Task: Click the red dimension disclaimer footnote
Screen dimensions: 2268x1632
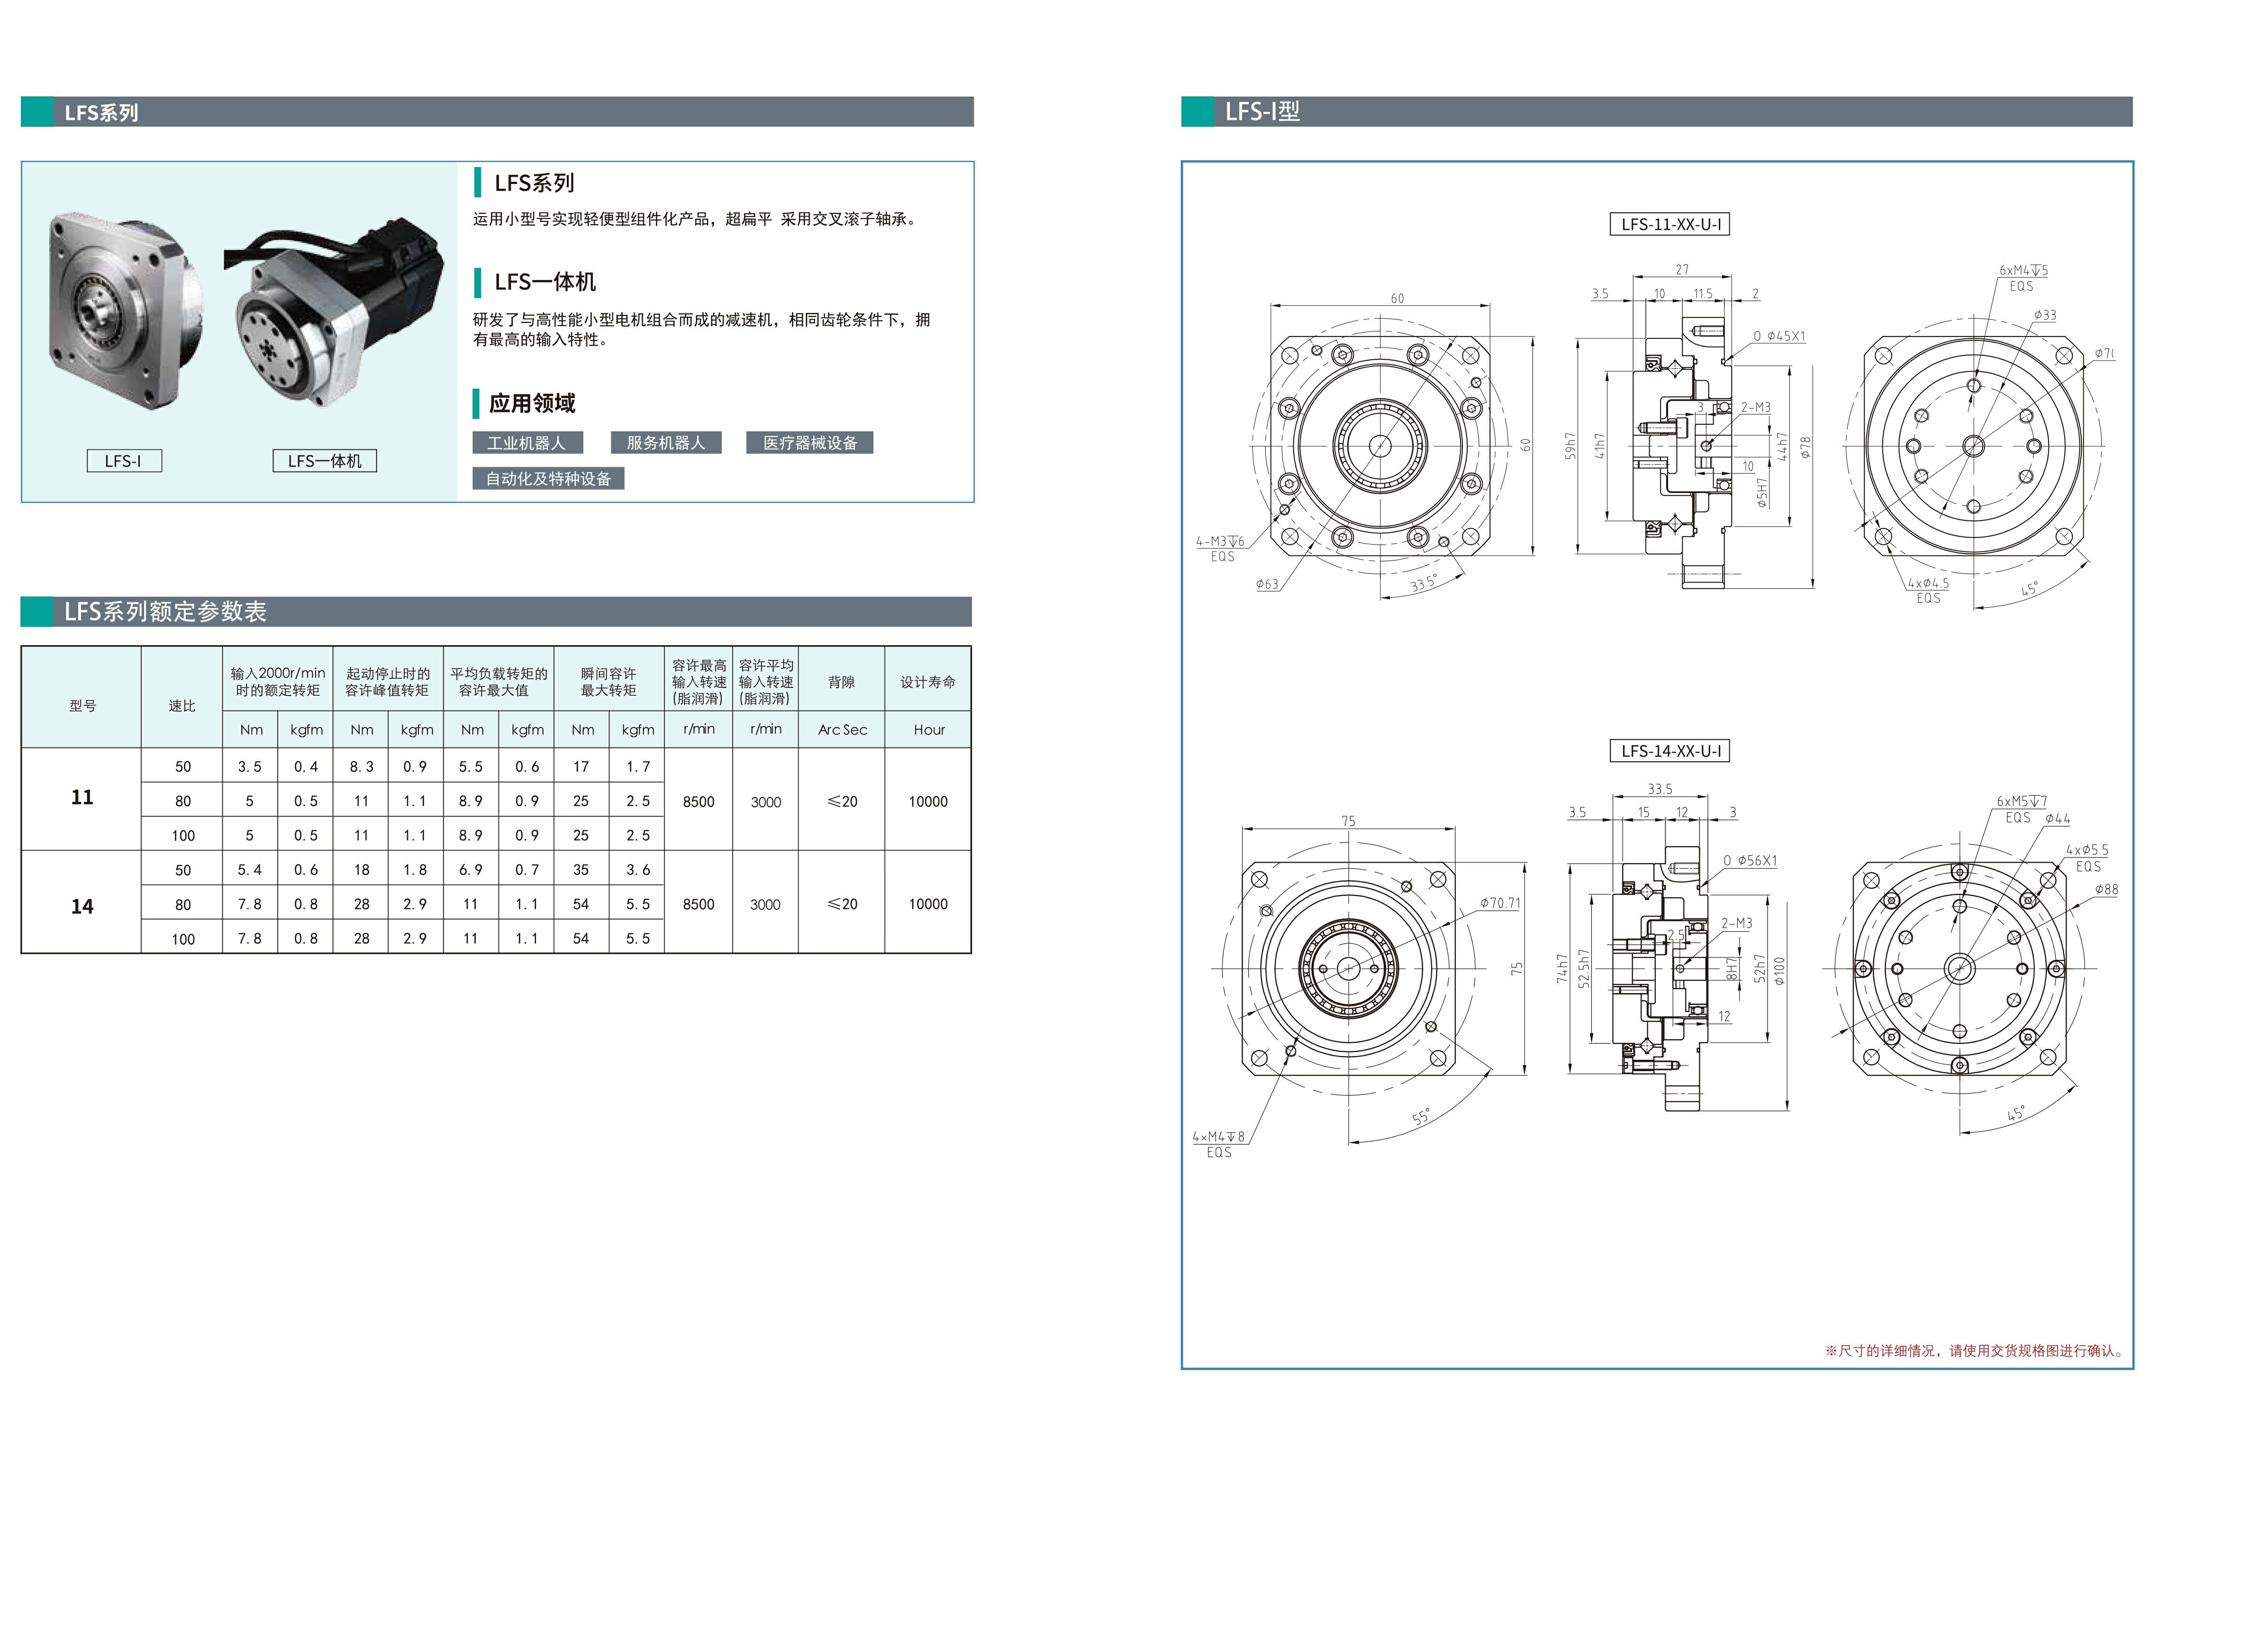Action: click(x=1974, y=1351)
